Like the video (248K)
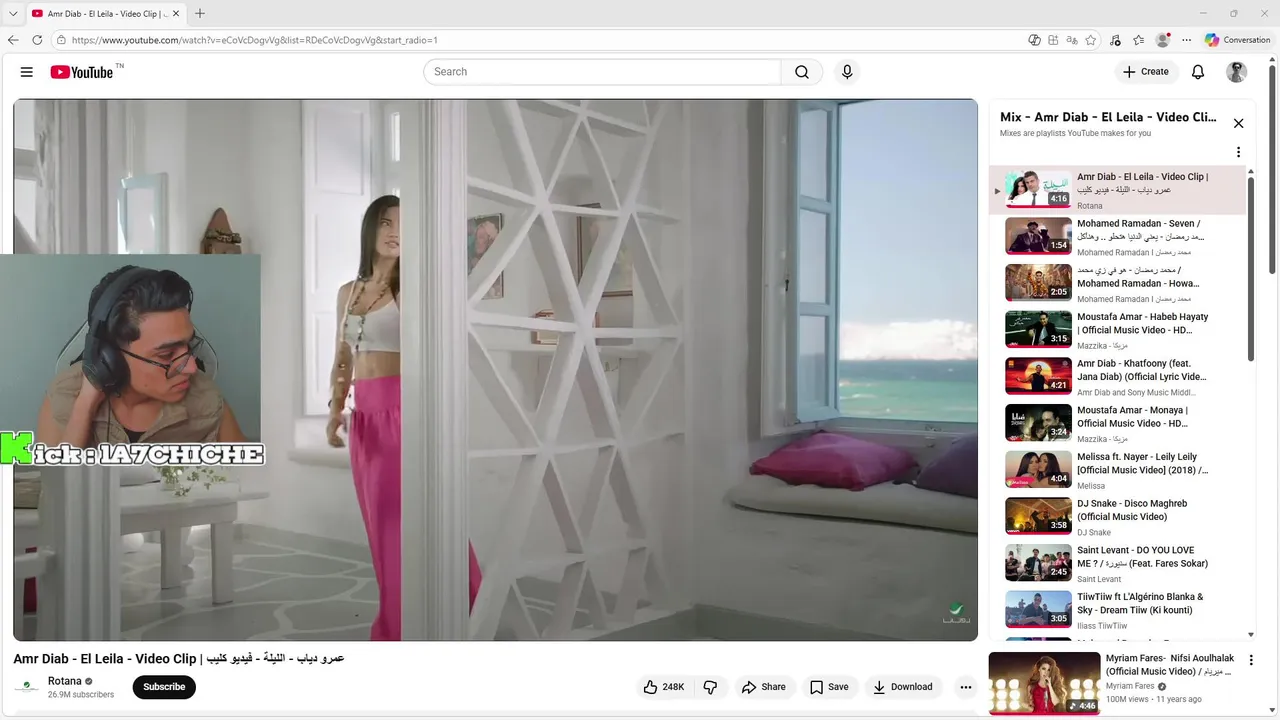 coord(664,687)
